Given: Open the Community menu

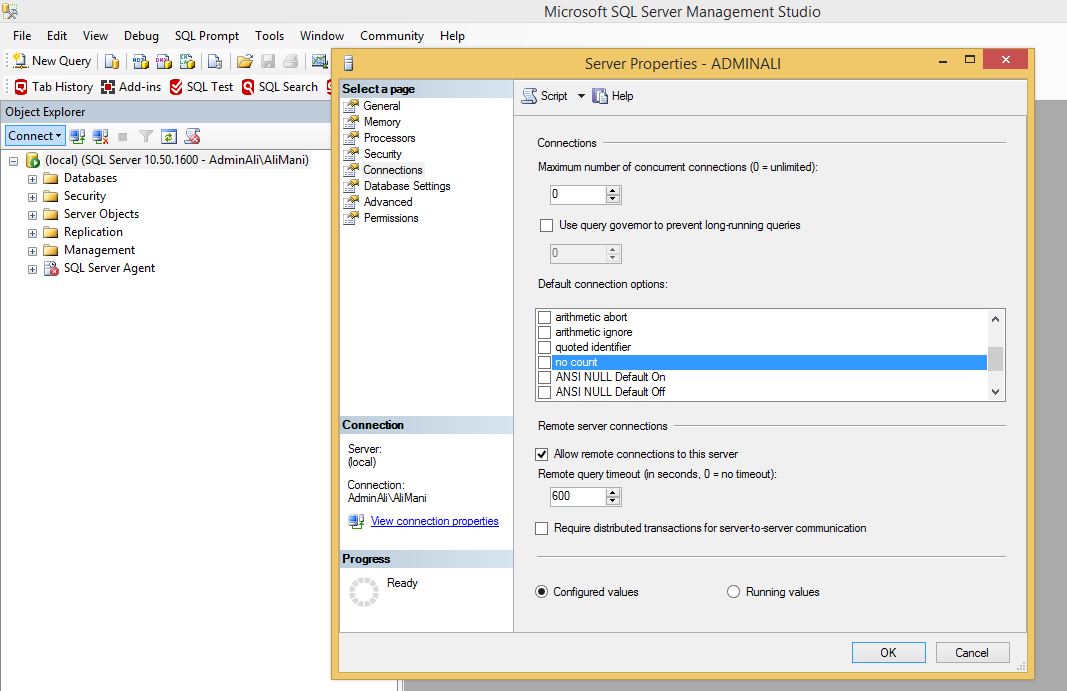Looking at the screenshot, I should (x=392, y=35).
